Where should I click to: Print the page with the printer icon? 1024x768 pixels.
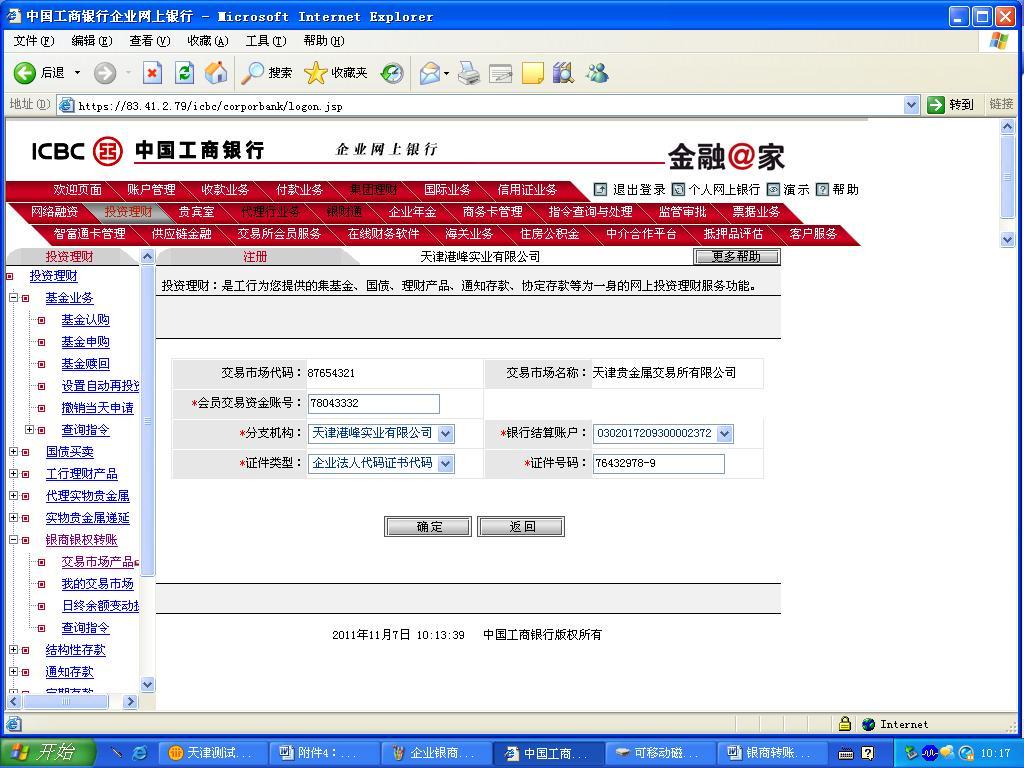[469, 72]
